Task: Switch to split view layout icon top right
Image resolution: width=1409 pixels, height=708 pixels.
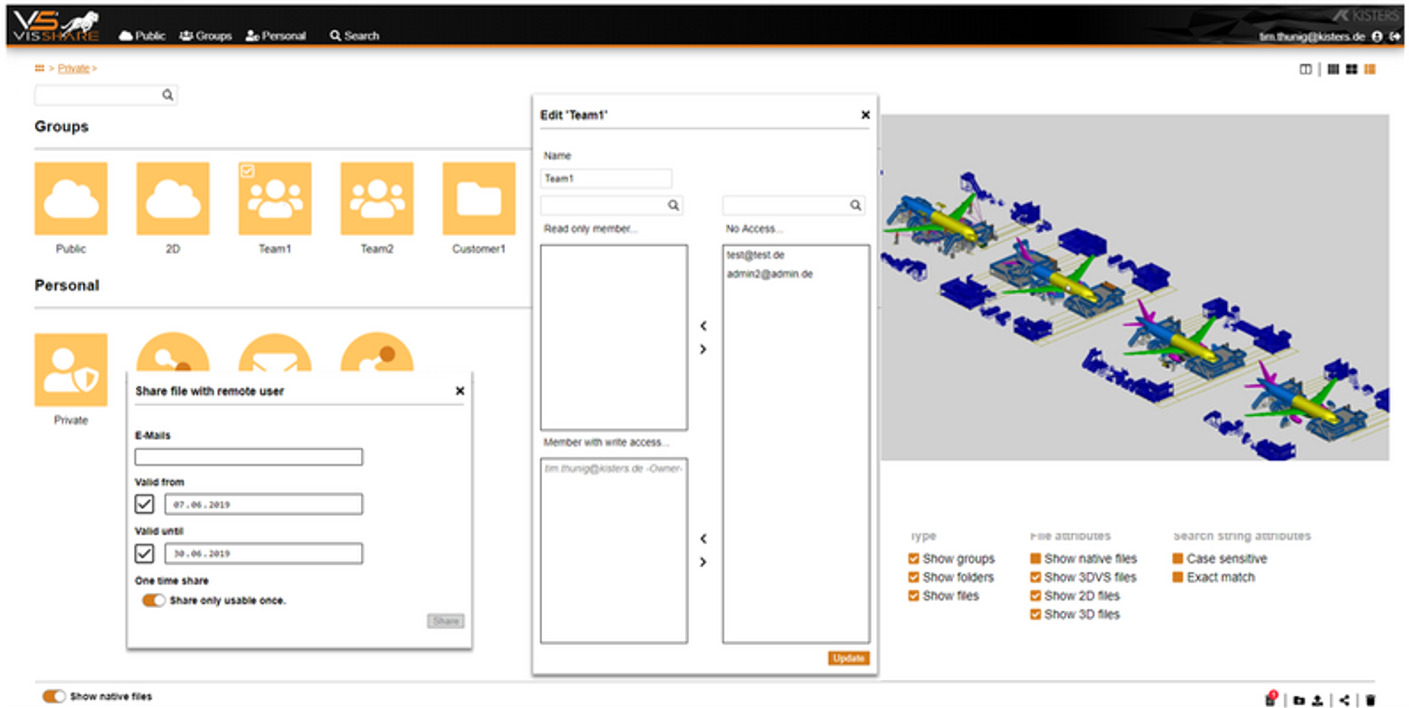Action: 1306,69
